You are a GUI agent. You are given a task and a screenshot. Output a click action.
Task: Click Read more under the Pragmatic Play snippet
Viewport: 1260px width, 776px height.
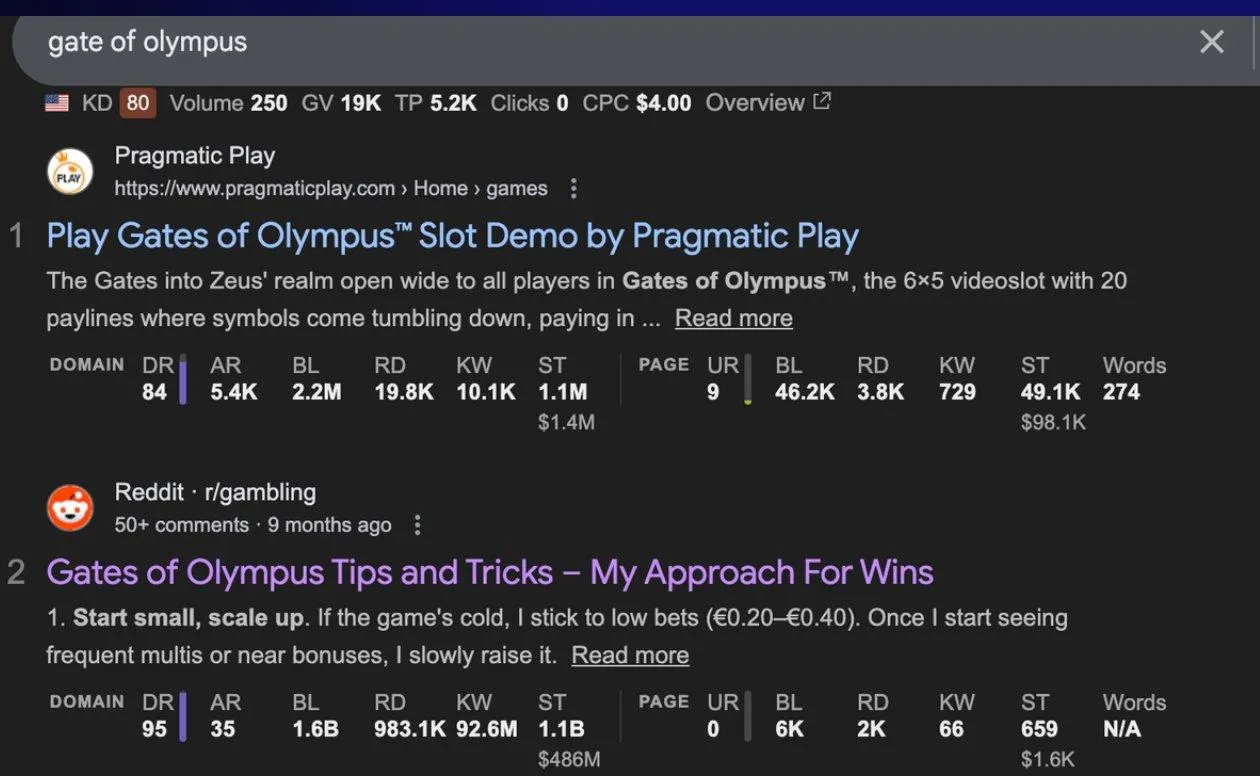pyautogui.click(x=734, y=318)
